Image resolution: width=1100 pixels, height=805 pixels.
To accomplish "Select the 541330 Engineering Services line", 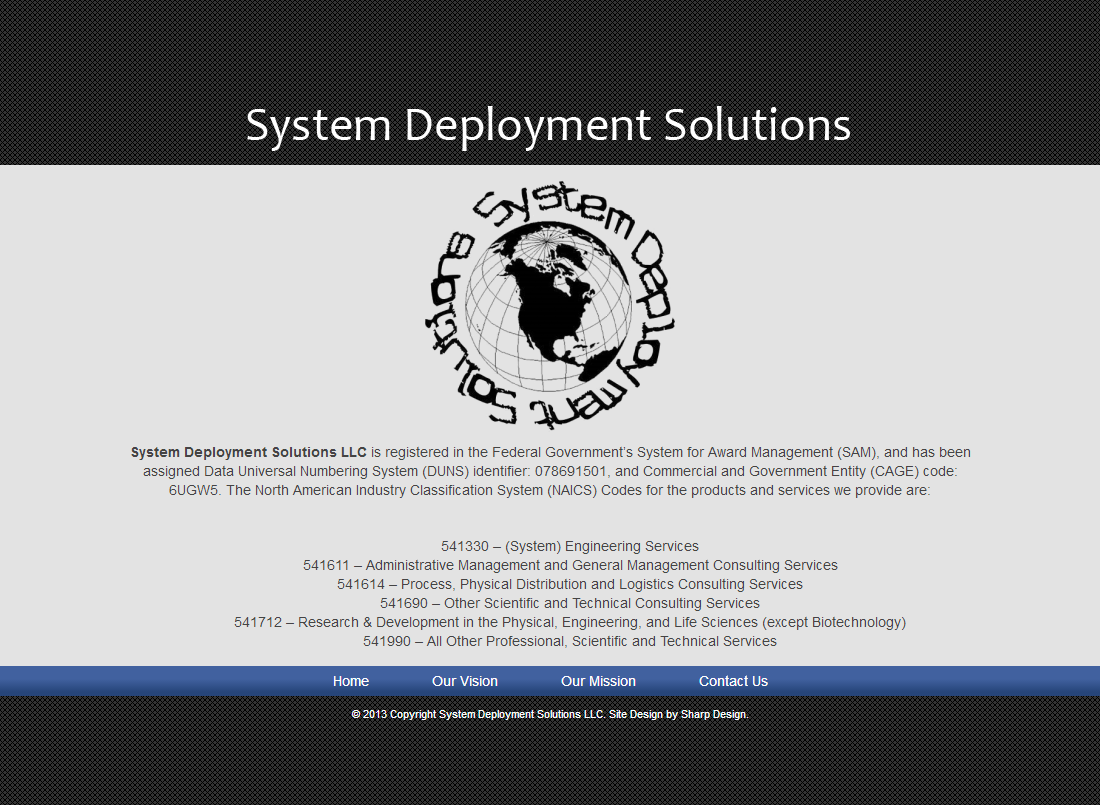I will [570, 546].
